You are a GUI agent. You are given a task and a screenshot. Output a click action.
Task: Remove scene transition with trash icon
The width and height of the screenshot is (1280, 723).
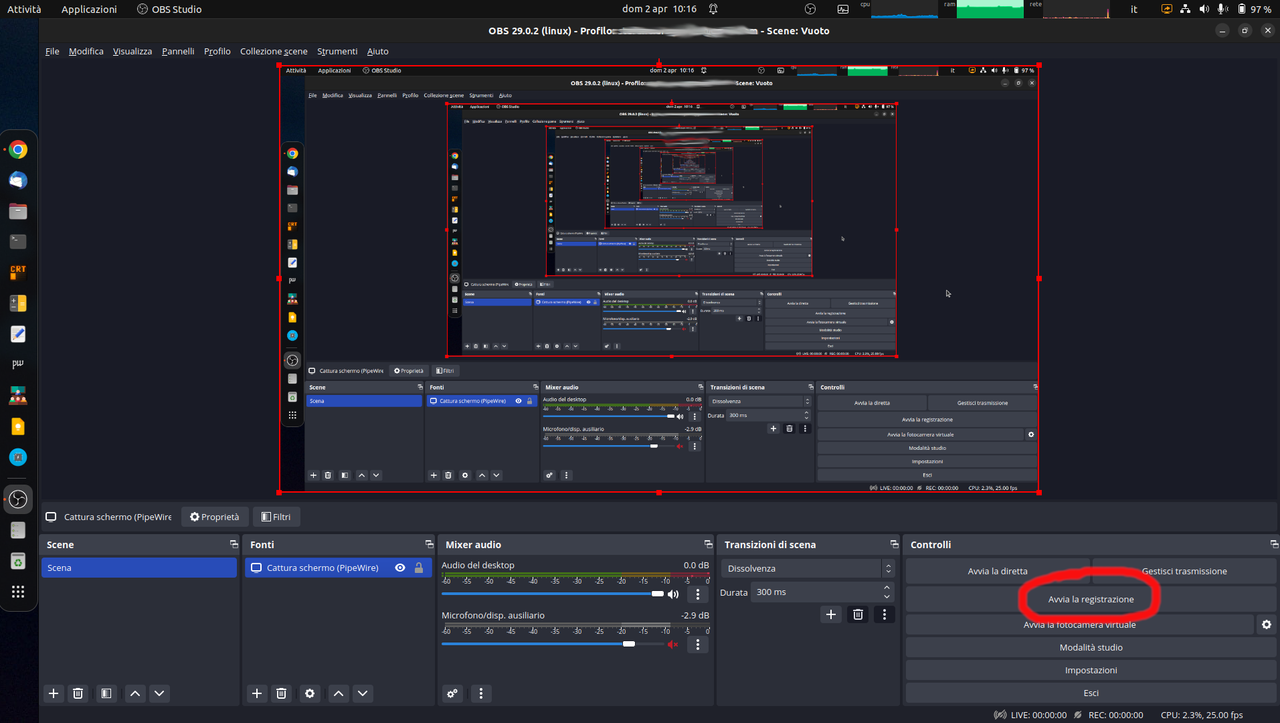tap(858, 614)
